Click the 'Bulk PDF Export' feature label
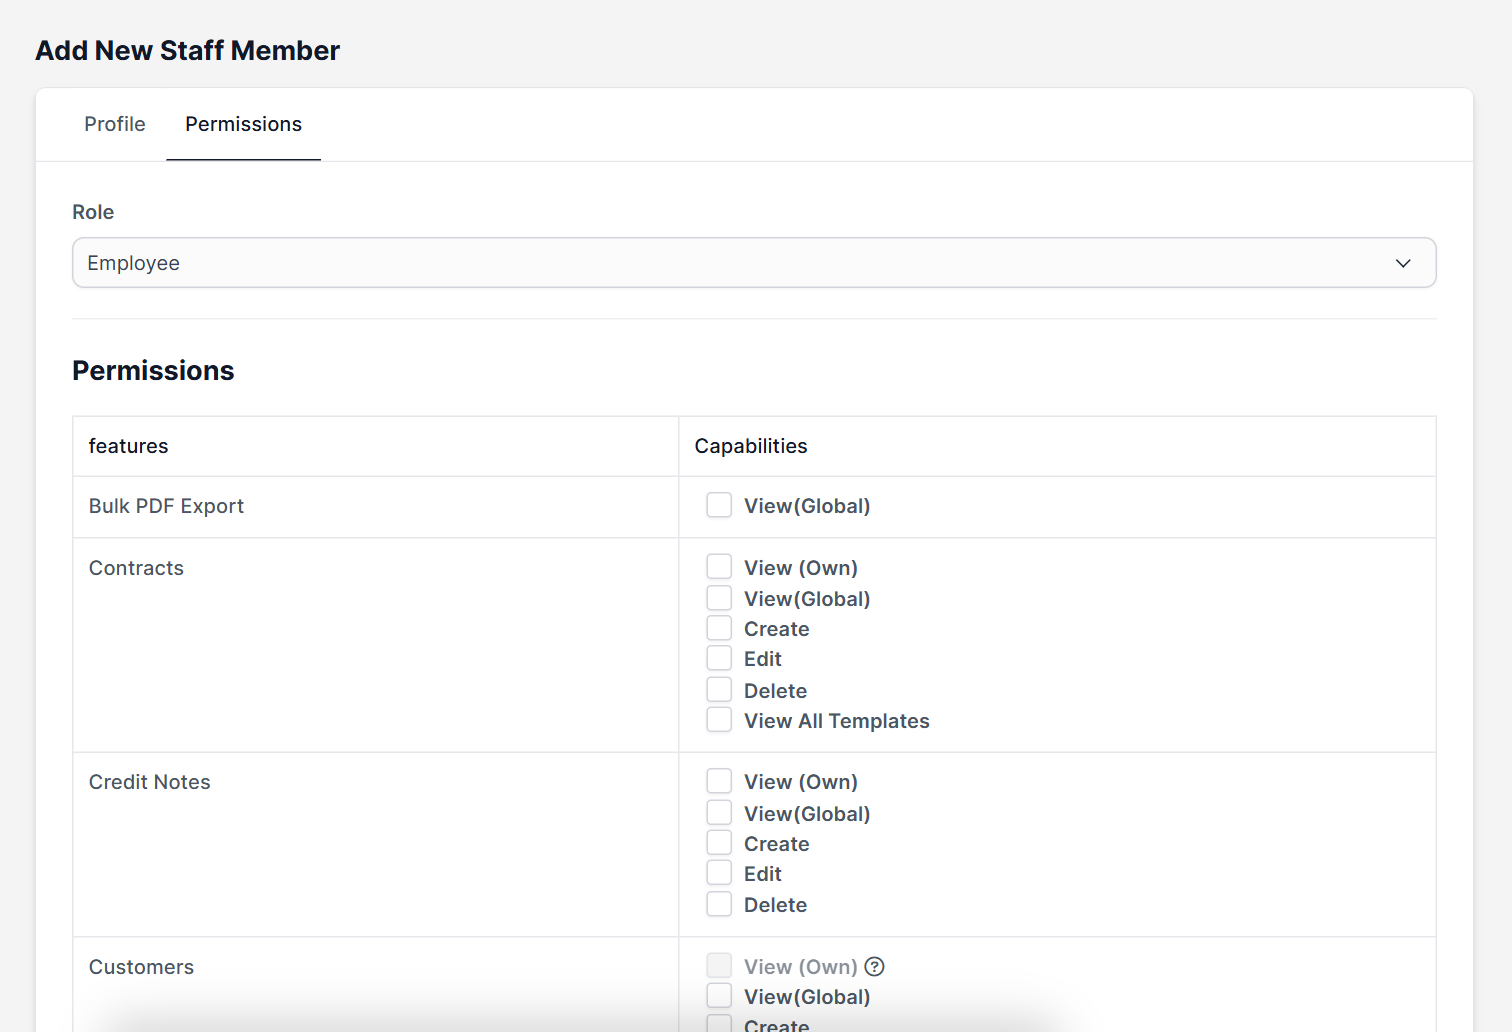The image size is (1512, 1032). coord(166,506)
